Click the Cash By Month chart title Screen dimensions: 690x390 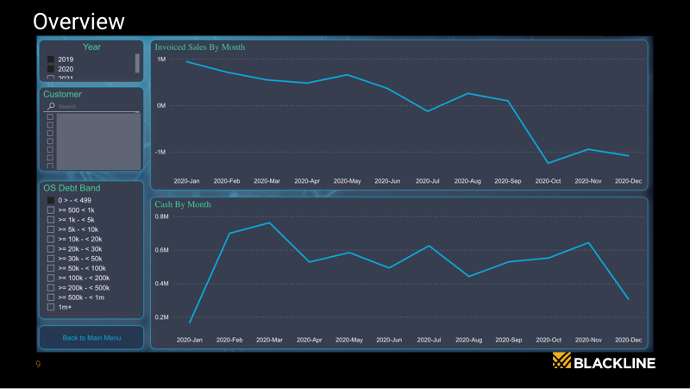[183, 204]
